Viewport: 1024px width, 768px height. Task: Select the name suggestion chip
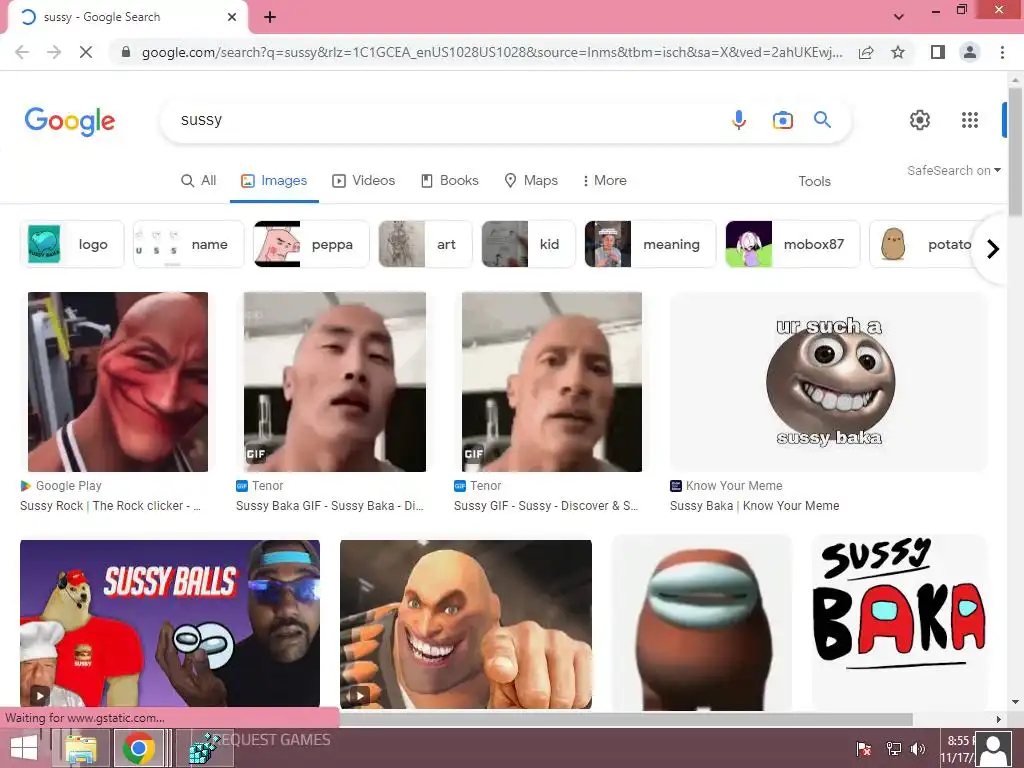pos(188,244)
